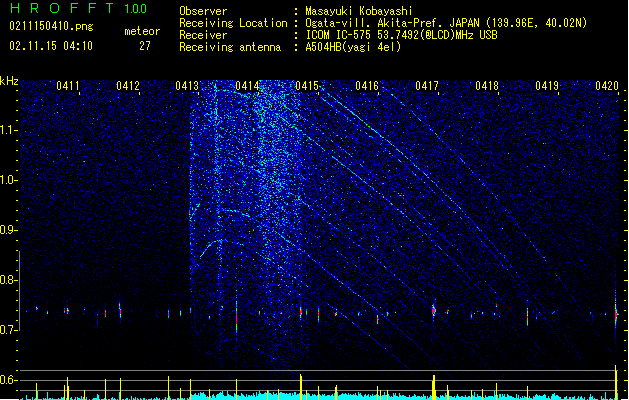
Task: Click receiver value ICOM IC-575 53.7492 MHz
Action: click(x=401, y=35)
